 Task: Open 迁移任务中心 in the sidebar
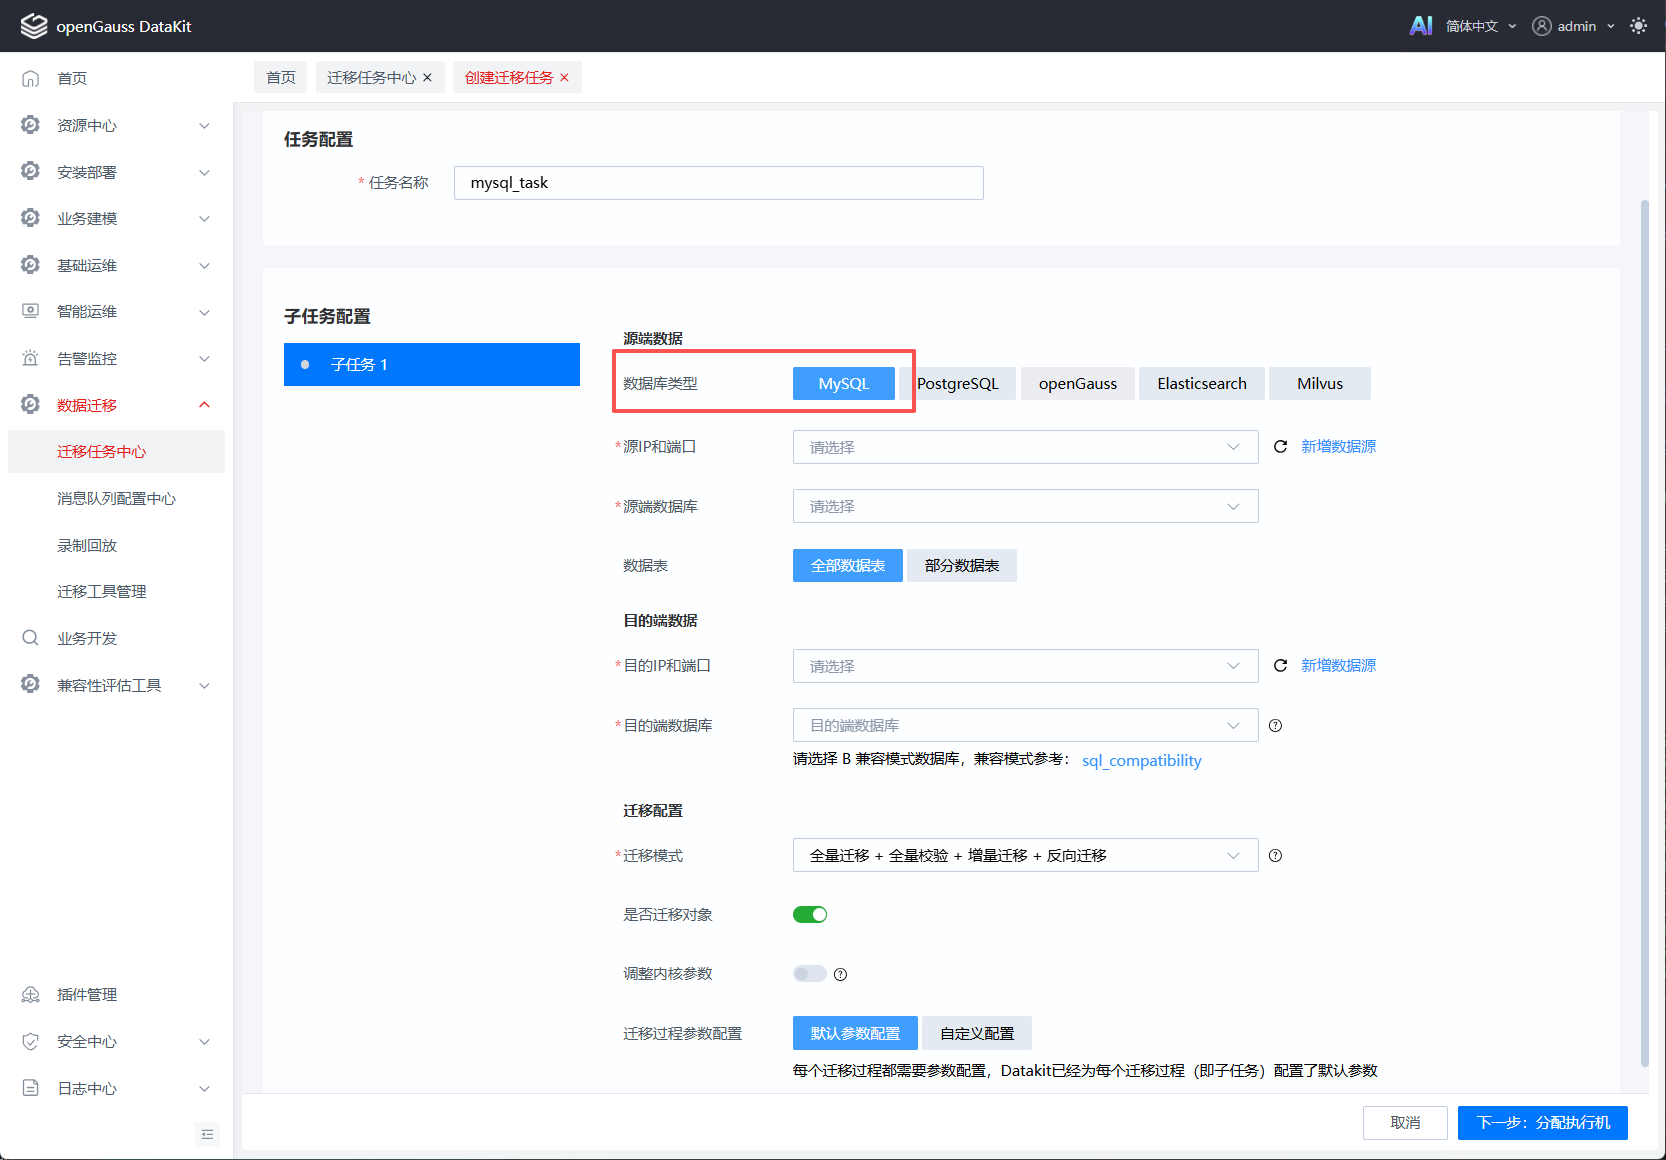116,452
